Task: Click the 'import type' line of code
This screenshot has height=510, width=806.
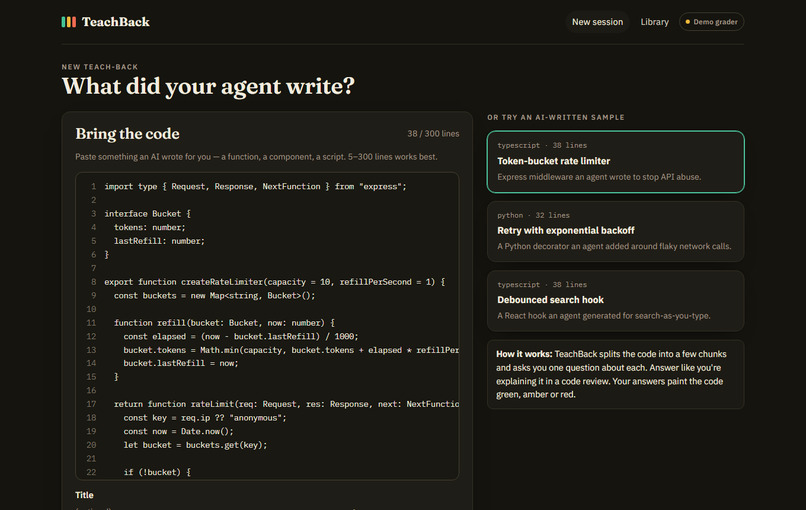Action: coord(255,186)
